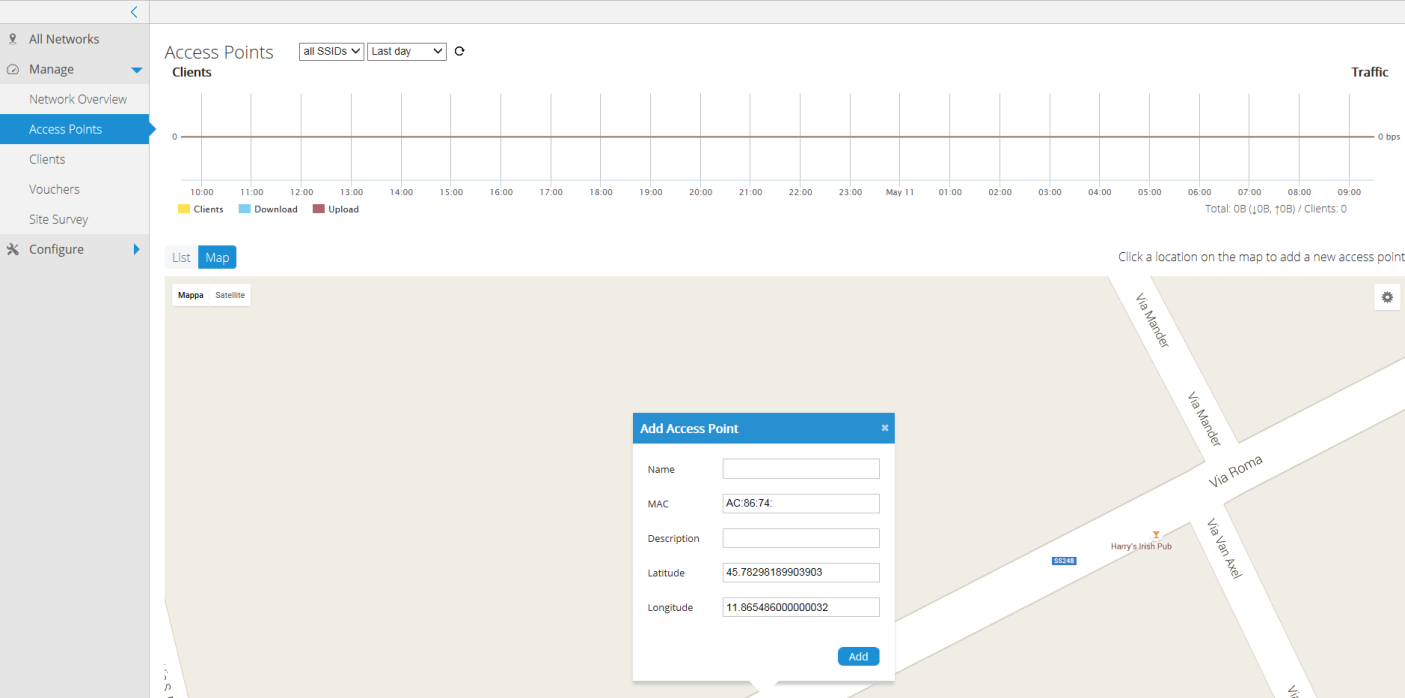Open Network Overview in sidebar
Image resolution: width=1405 pixels, height=698 pixels.
78,99
